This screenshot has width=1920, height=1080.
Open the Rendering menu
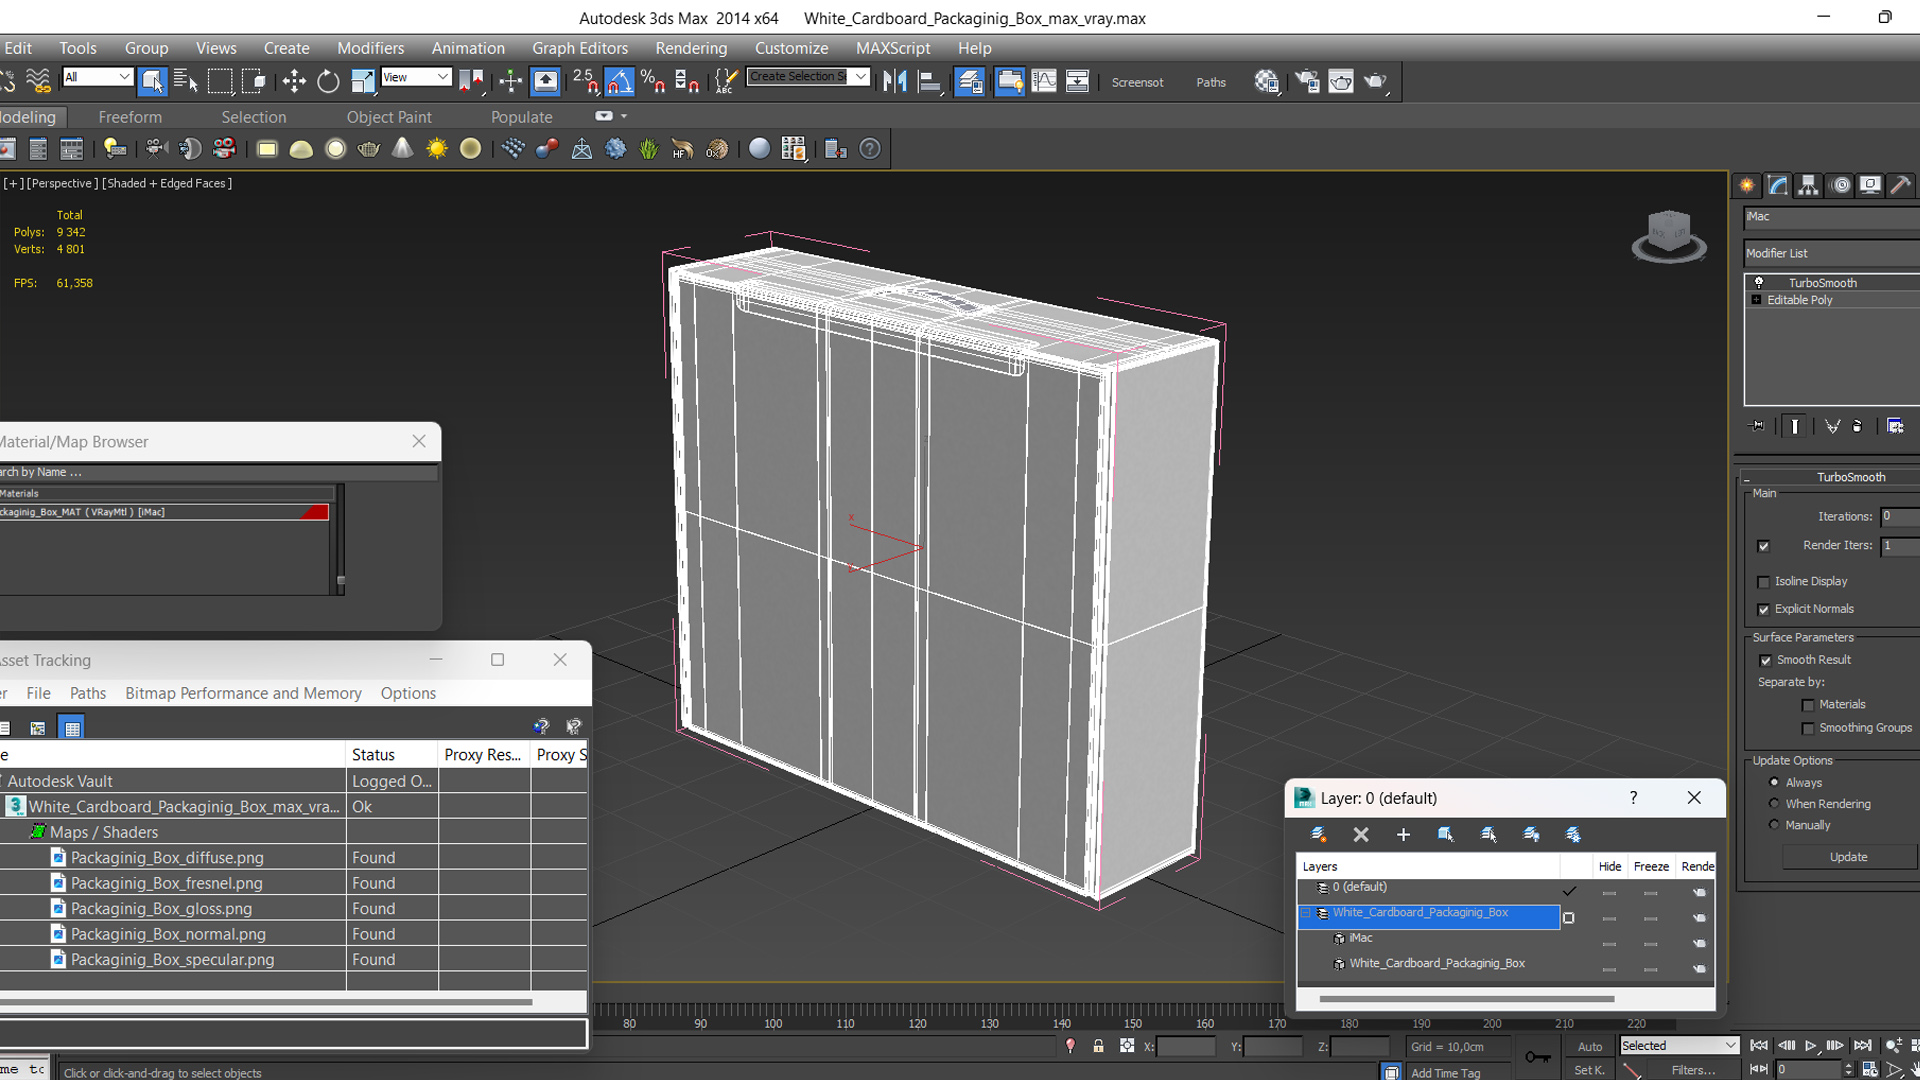click(x=691, y=48)
